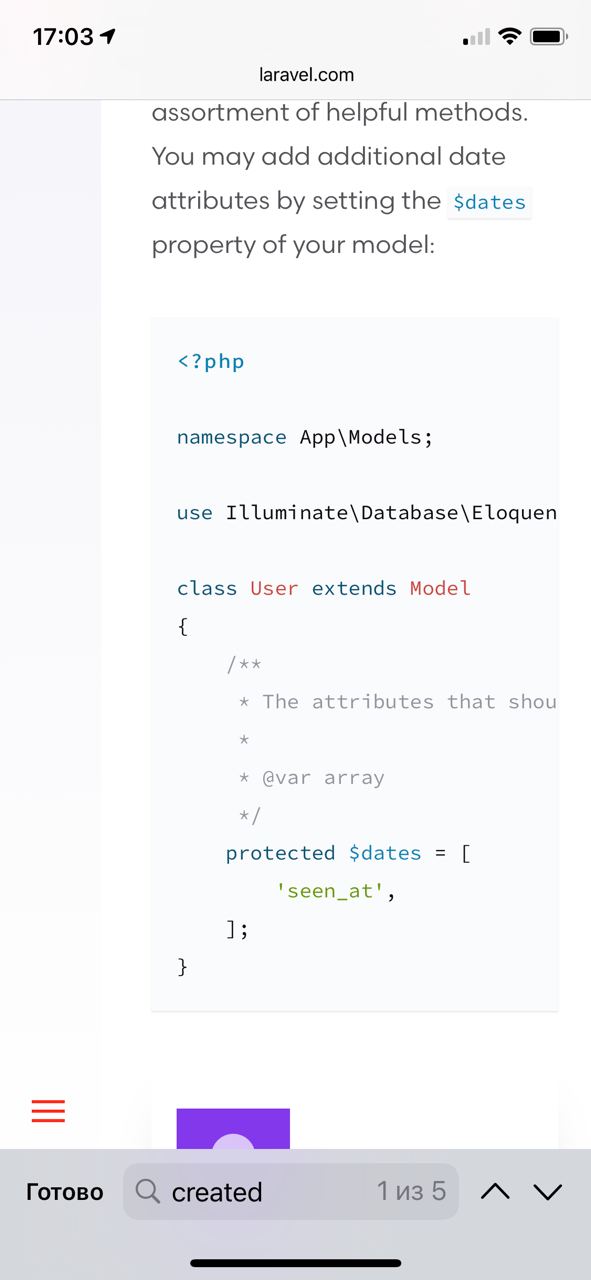Tap the laravel.com address bar
The image size is (591, 1280).
(x=306, y=74)
